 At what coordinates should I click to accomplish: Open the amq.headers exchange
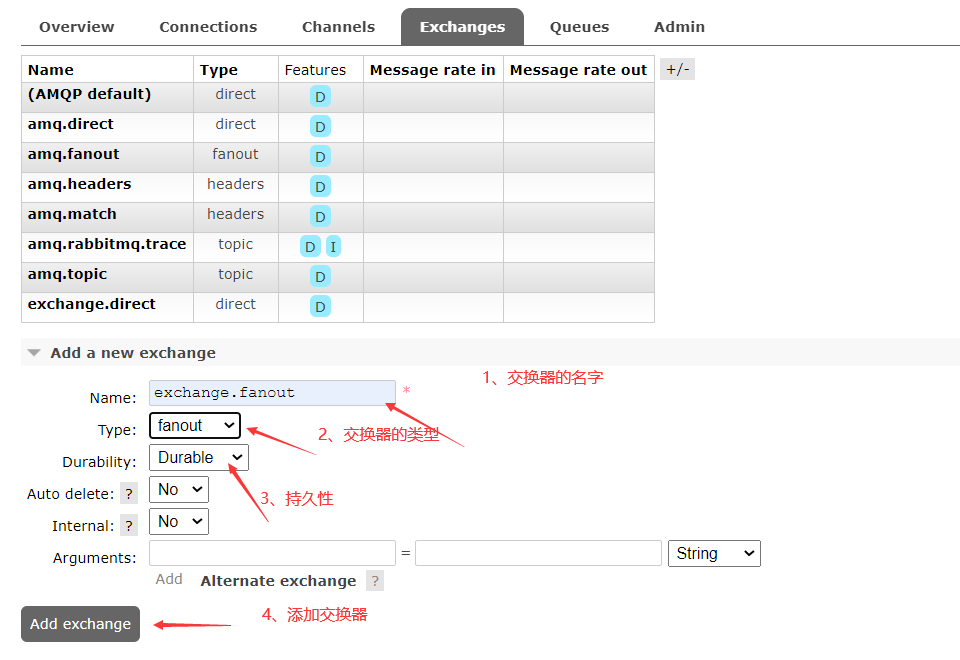[80, 184]
